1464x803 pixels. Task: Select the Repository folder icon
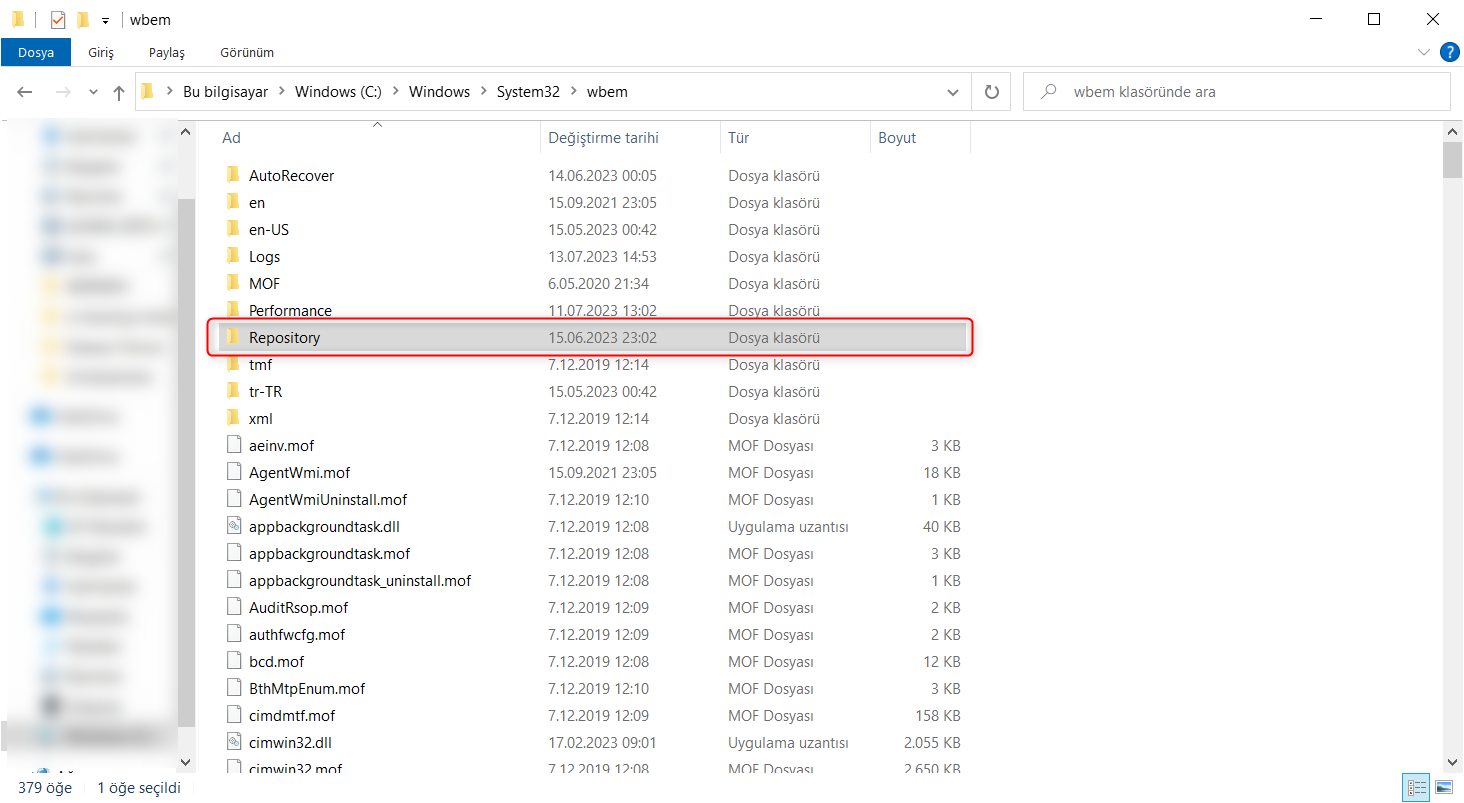click(233, 337)
